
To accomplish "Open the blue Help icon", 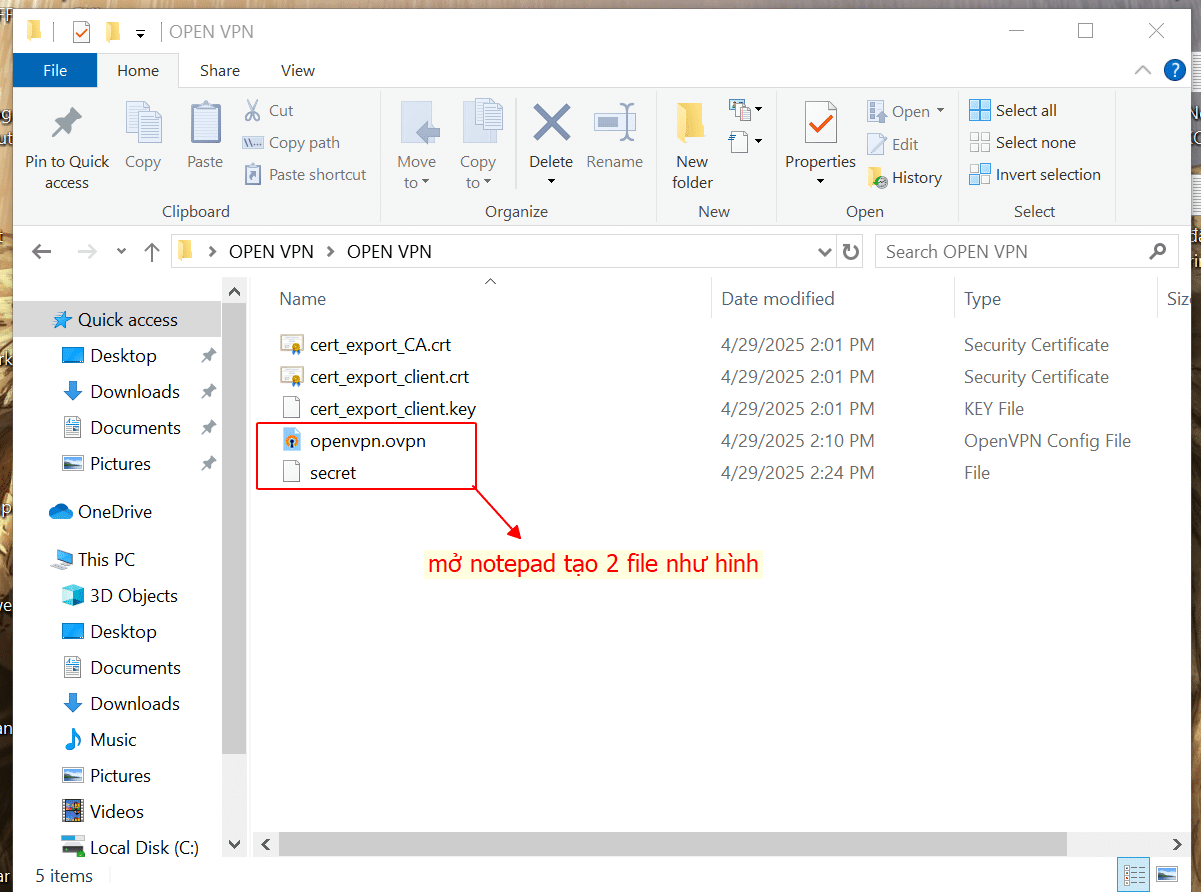I will [x=1175, y=70].
